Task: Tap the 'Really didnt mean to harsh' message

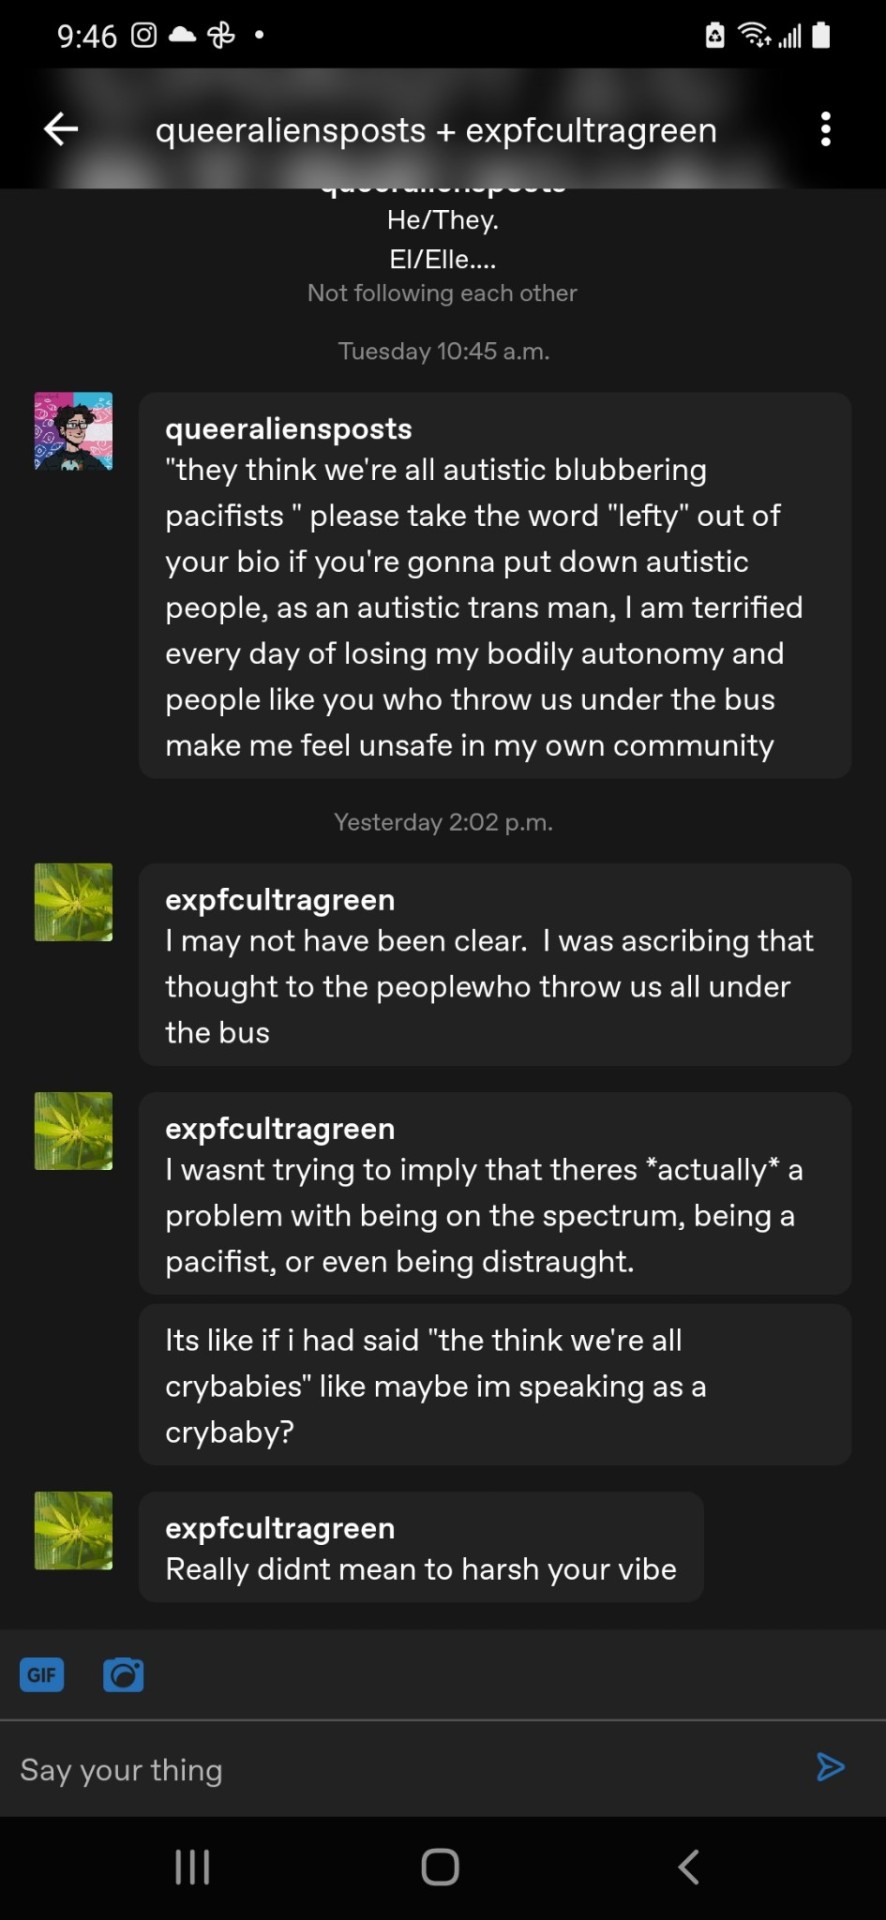Action: (421, 1569)
